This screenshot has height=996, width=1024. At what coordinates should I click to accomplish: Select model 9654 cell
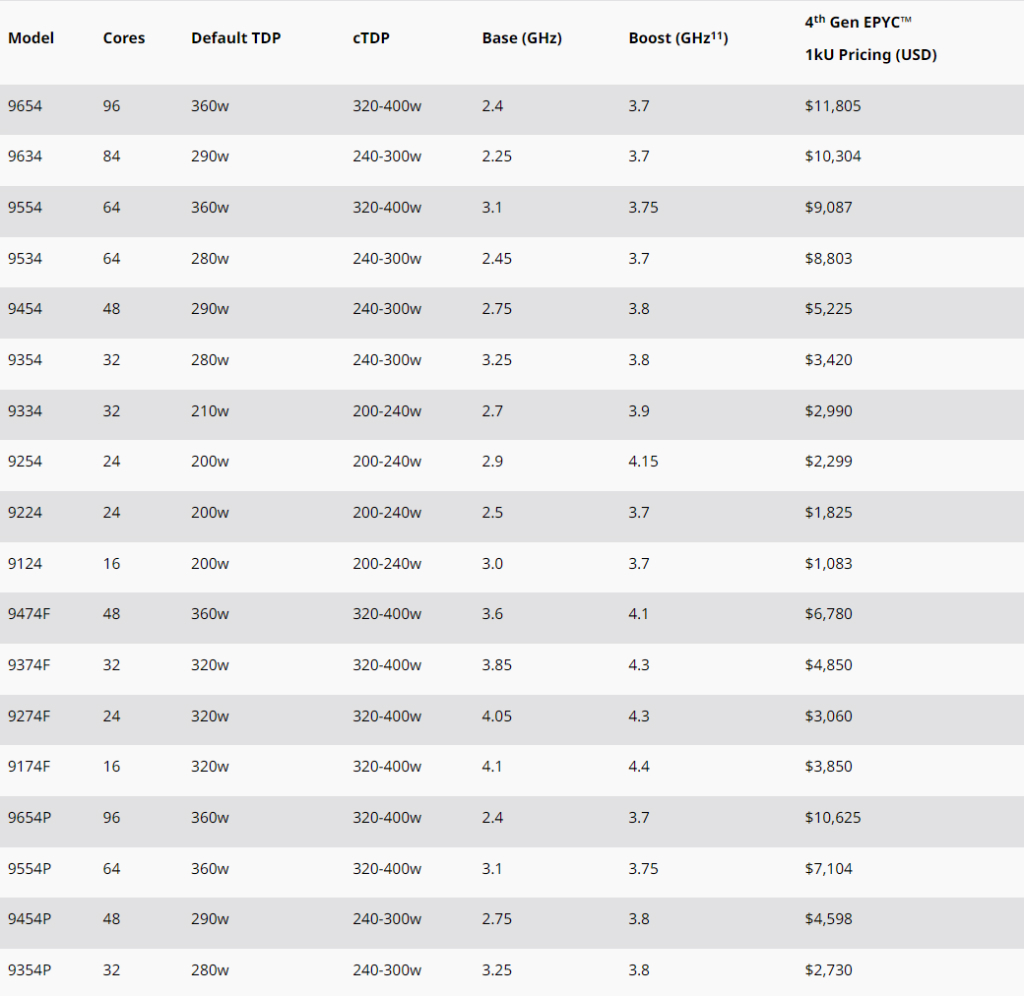click(x=25, y=106)
